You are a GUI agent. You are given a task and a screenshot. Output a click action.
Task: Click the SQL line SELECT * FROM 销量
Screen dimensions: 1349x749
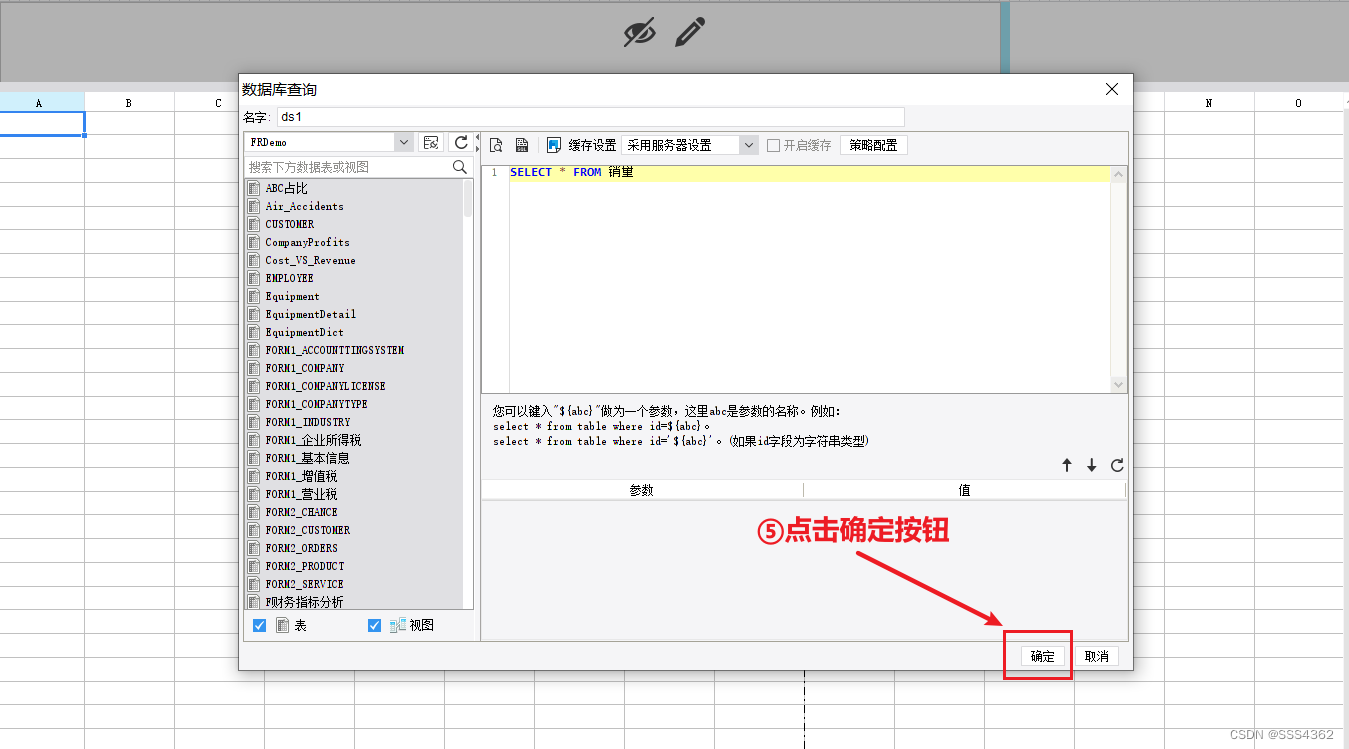click(x=572, y=172)
